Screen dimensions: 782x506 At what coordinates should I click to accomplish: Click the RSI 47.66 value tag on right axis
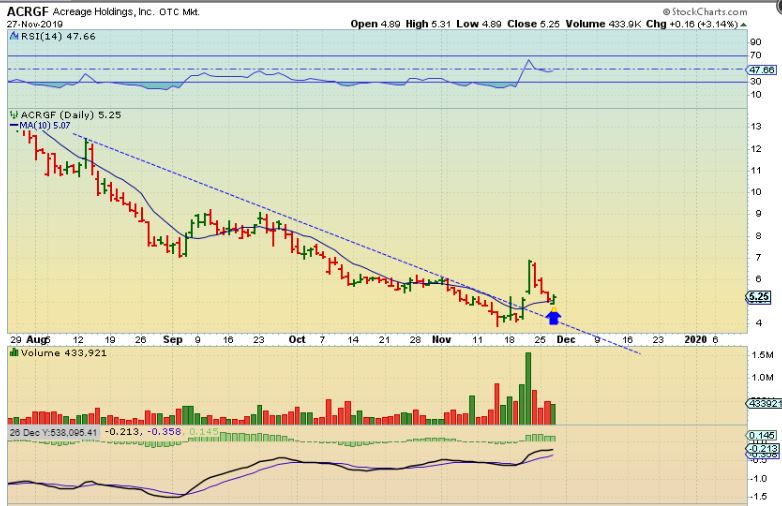click(x=762, y=70)
